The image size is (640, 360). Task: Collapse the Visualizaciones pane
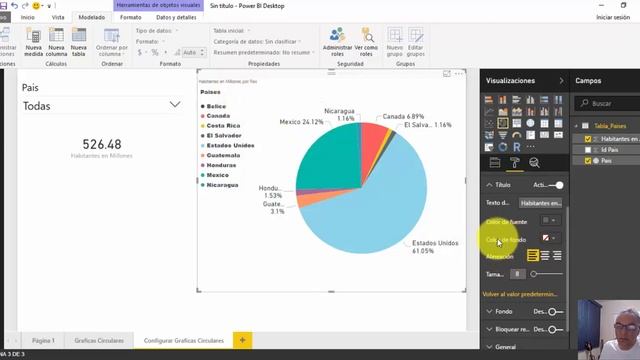(x=562, y=81)
